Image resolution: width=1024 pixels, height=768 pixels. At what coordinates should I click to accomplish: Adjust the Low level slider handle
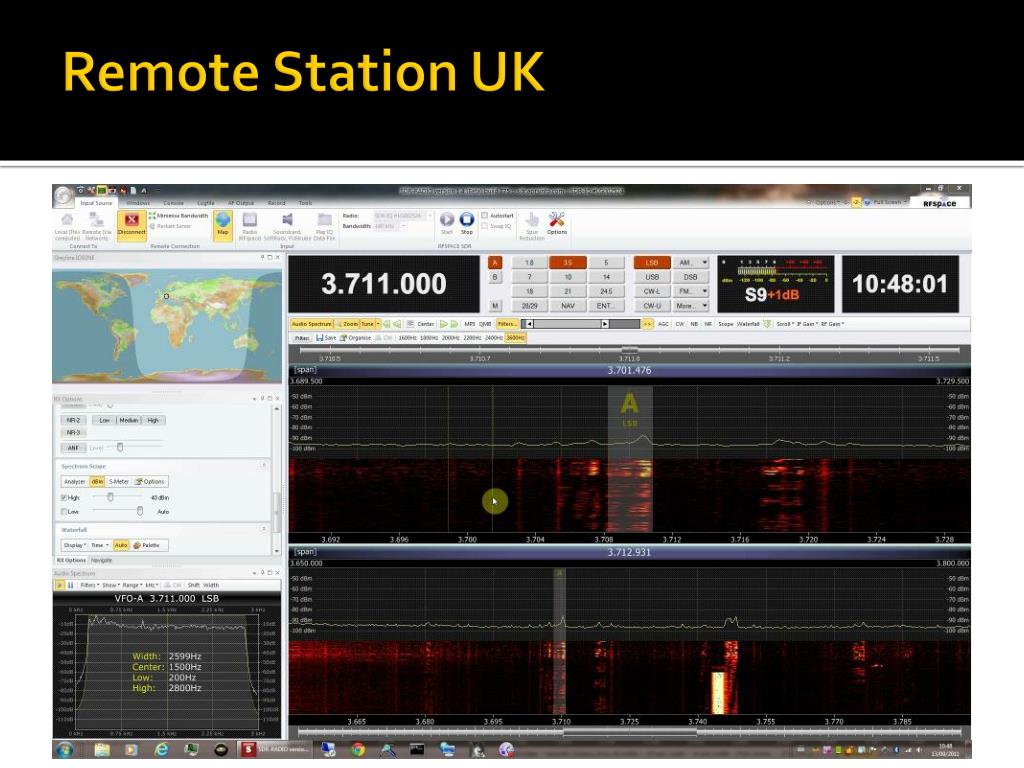tap(140, 511)
